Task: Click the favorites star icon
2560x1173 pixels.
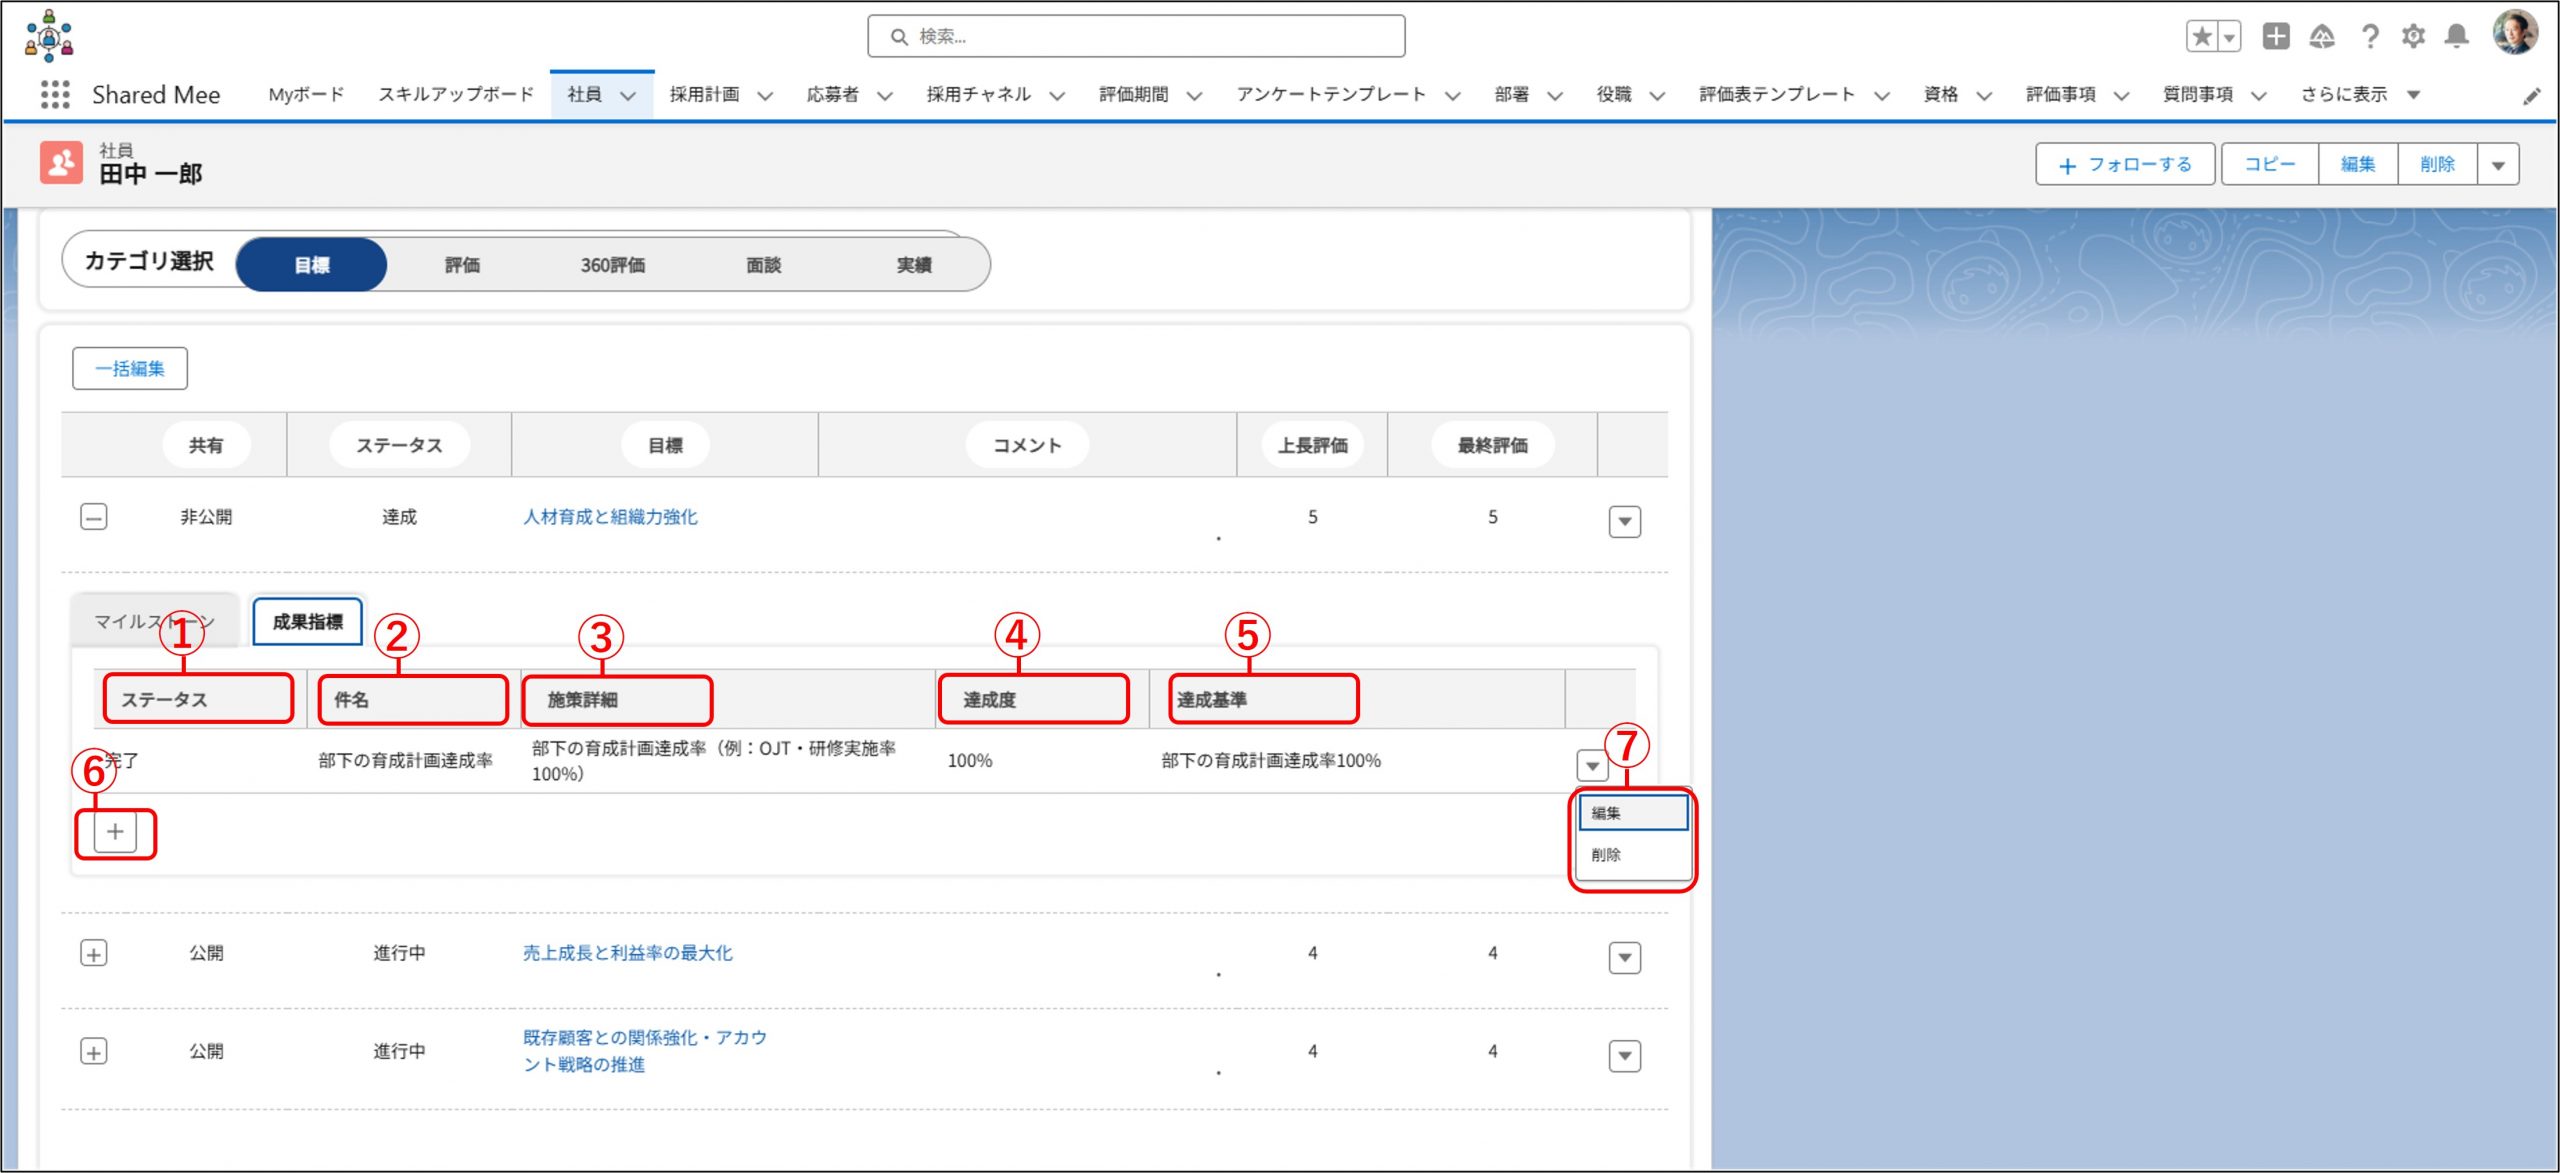Action: tap(2201, 37)
